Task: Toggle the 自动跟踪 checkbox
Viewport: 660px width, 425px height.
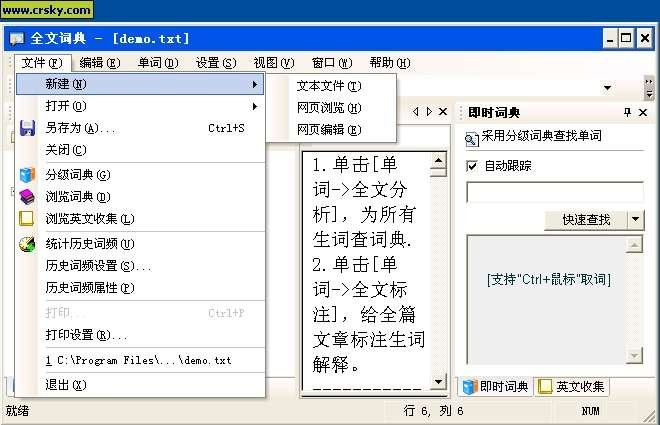Action: coord(472,166)
